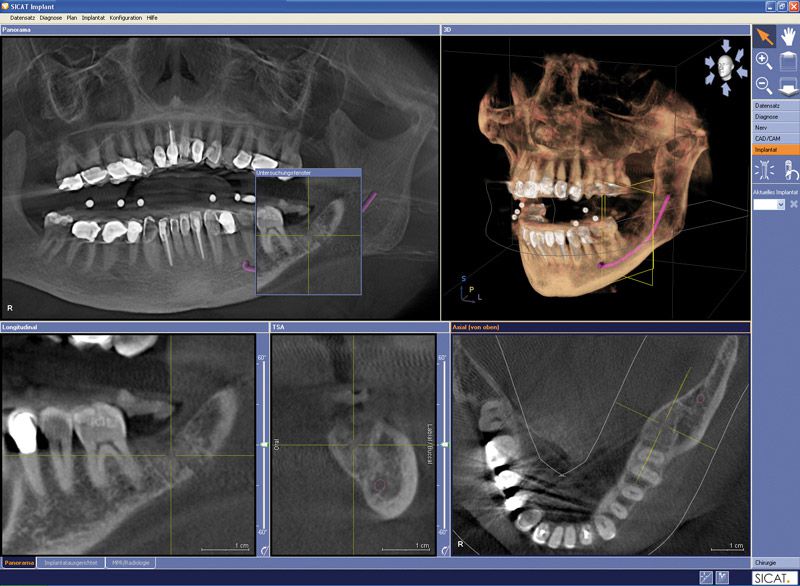This screenshot has width=800, height=586.
Task: Select the hand pan tool
Action: pos(787,36)
